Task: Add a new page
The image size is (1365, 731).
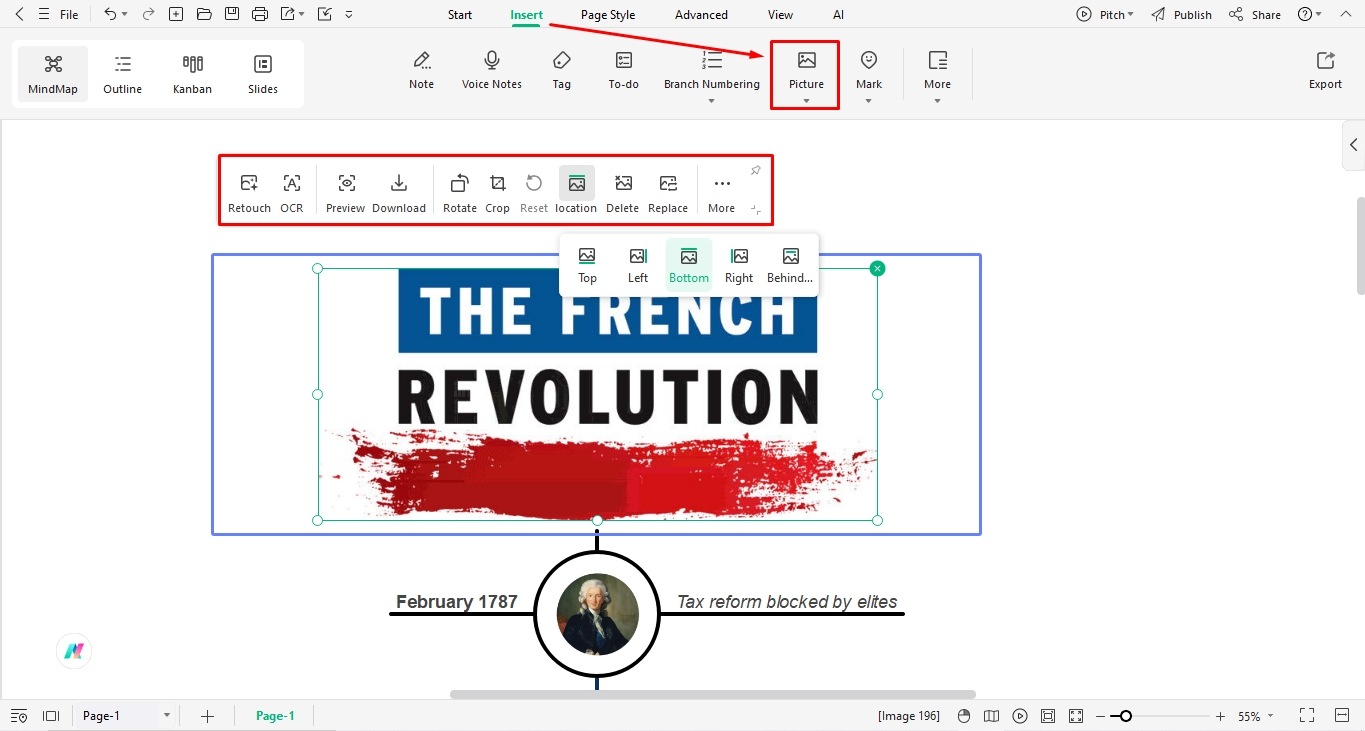Action: [207, 716]
